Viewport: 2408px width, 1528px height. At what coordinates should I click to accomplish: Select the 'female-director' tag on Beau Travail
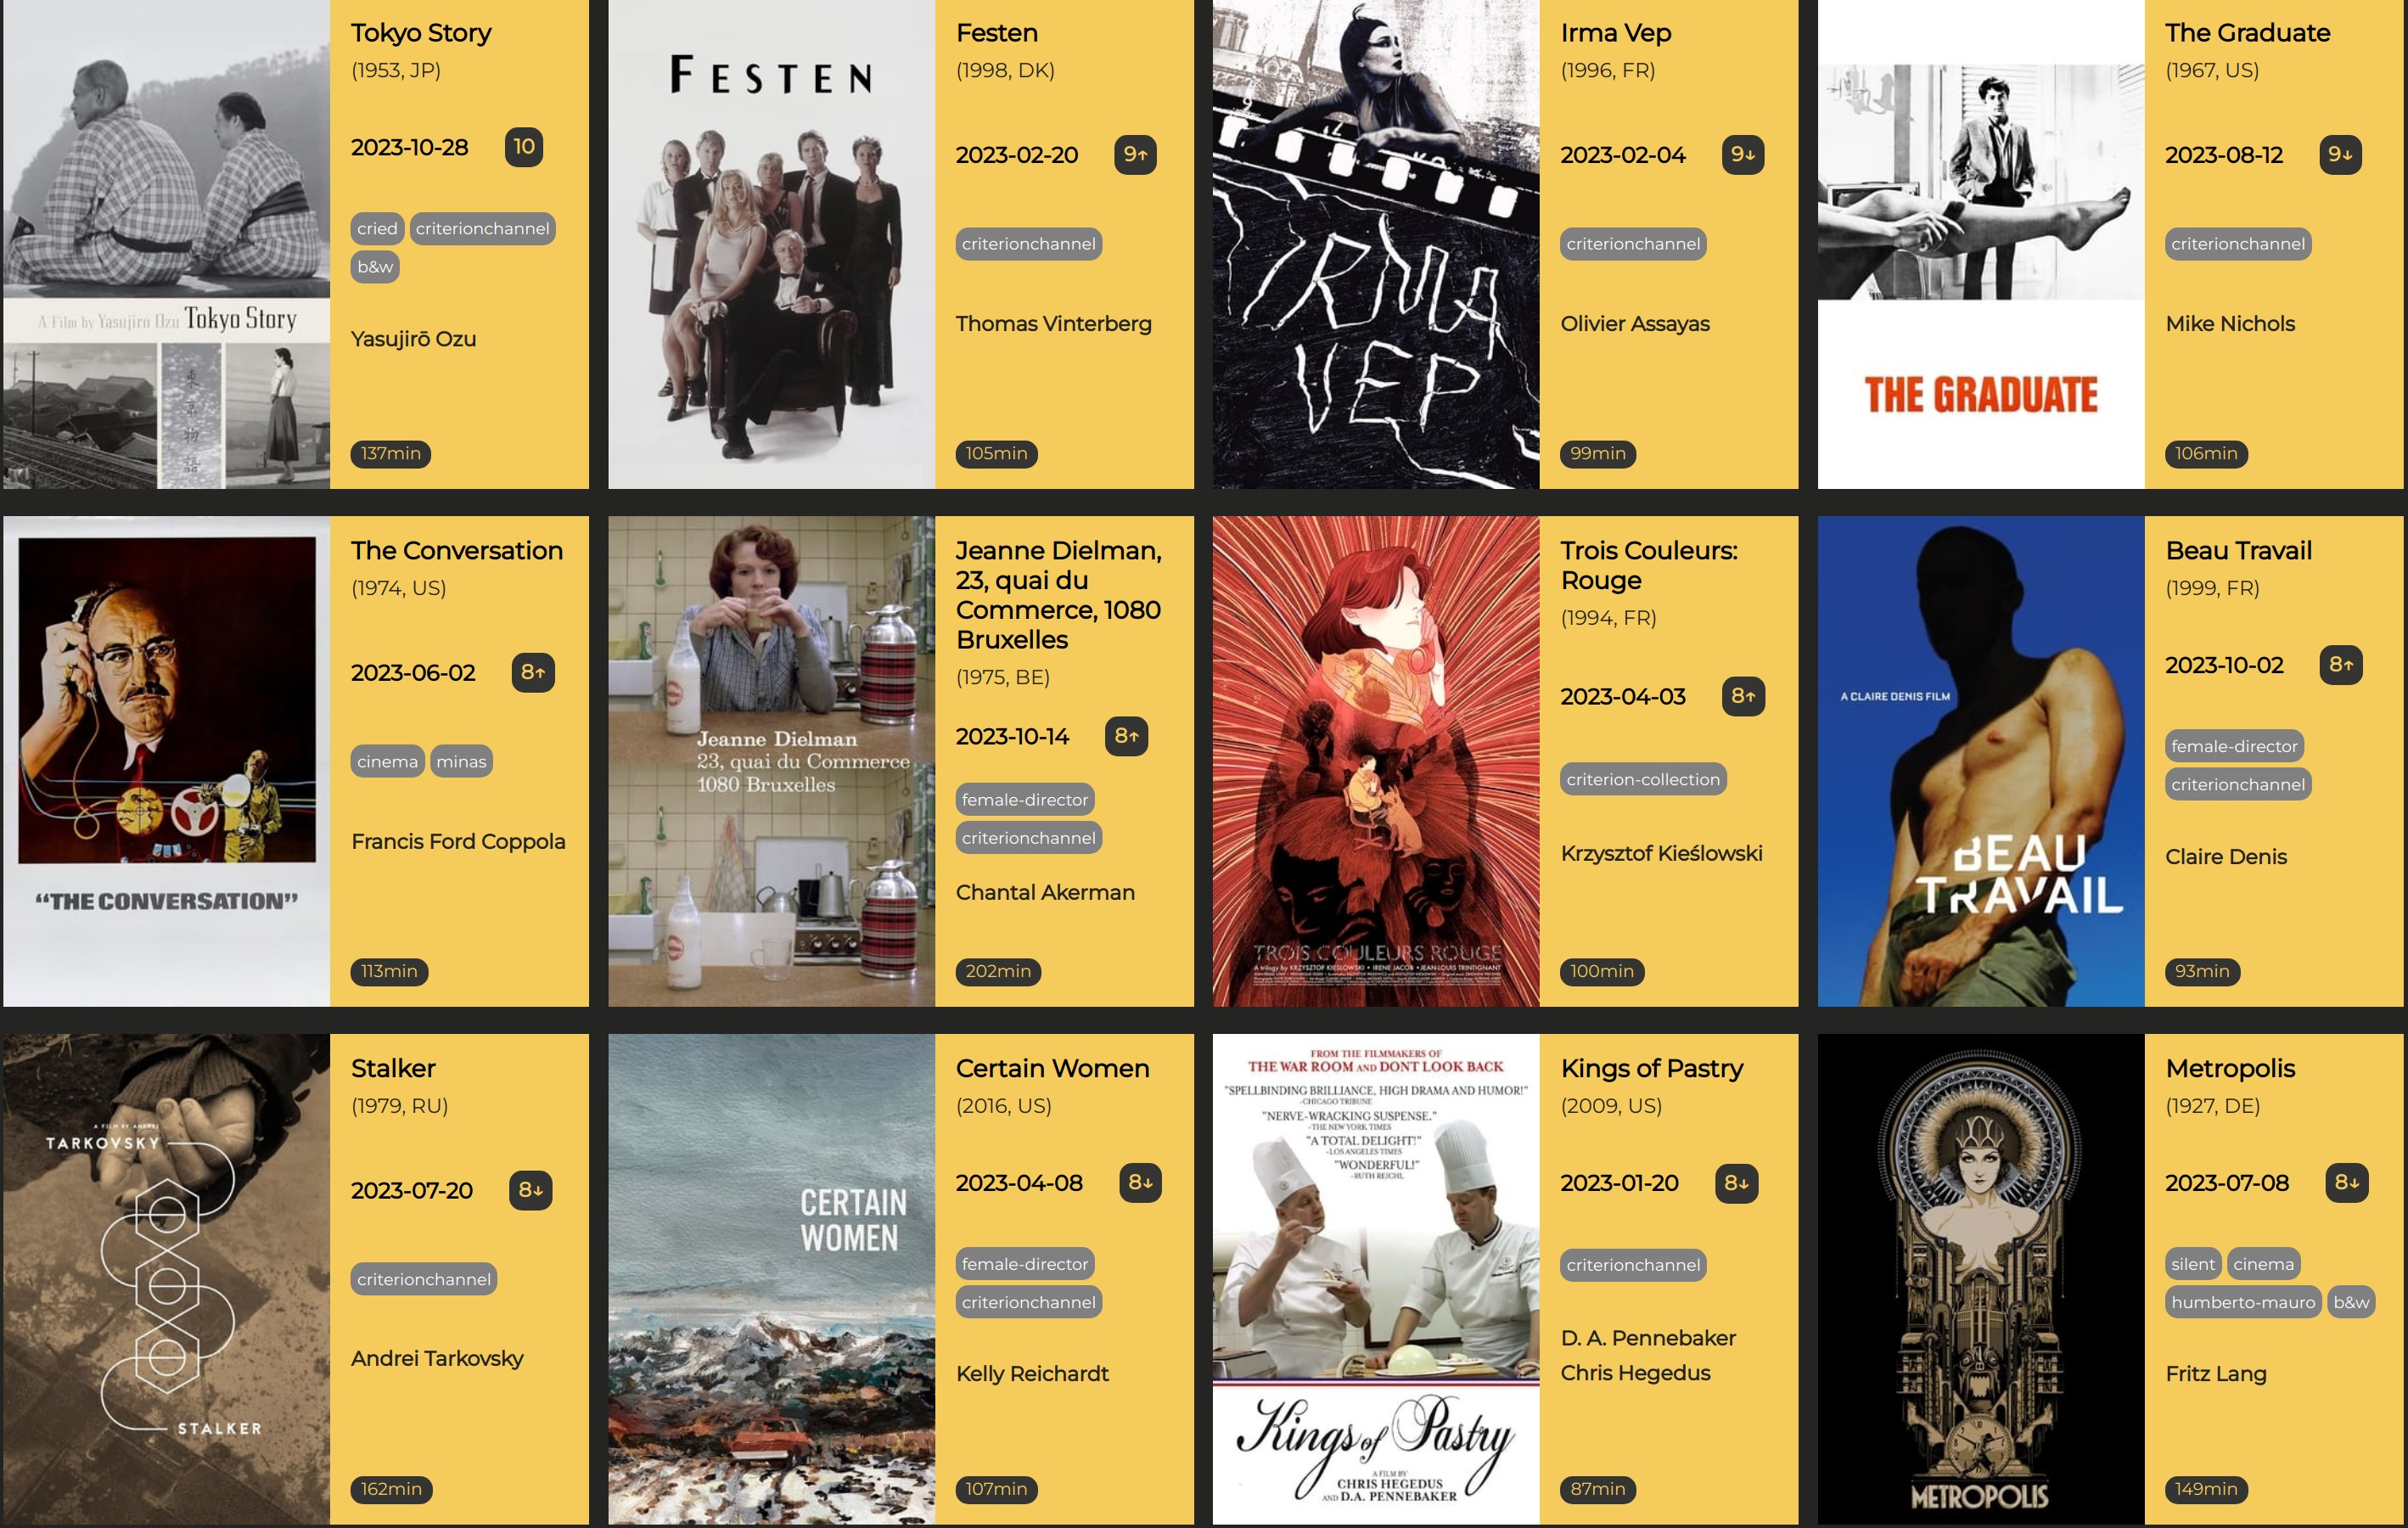pyautogui.click(x=2234, y=747)
